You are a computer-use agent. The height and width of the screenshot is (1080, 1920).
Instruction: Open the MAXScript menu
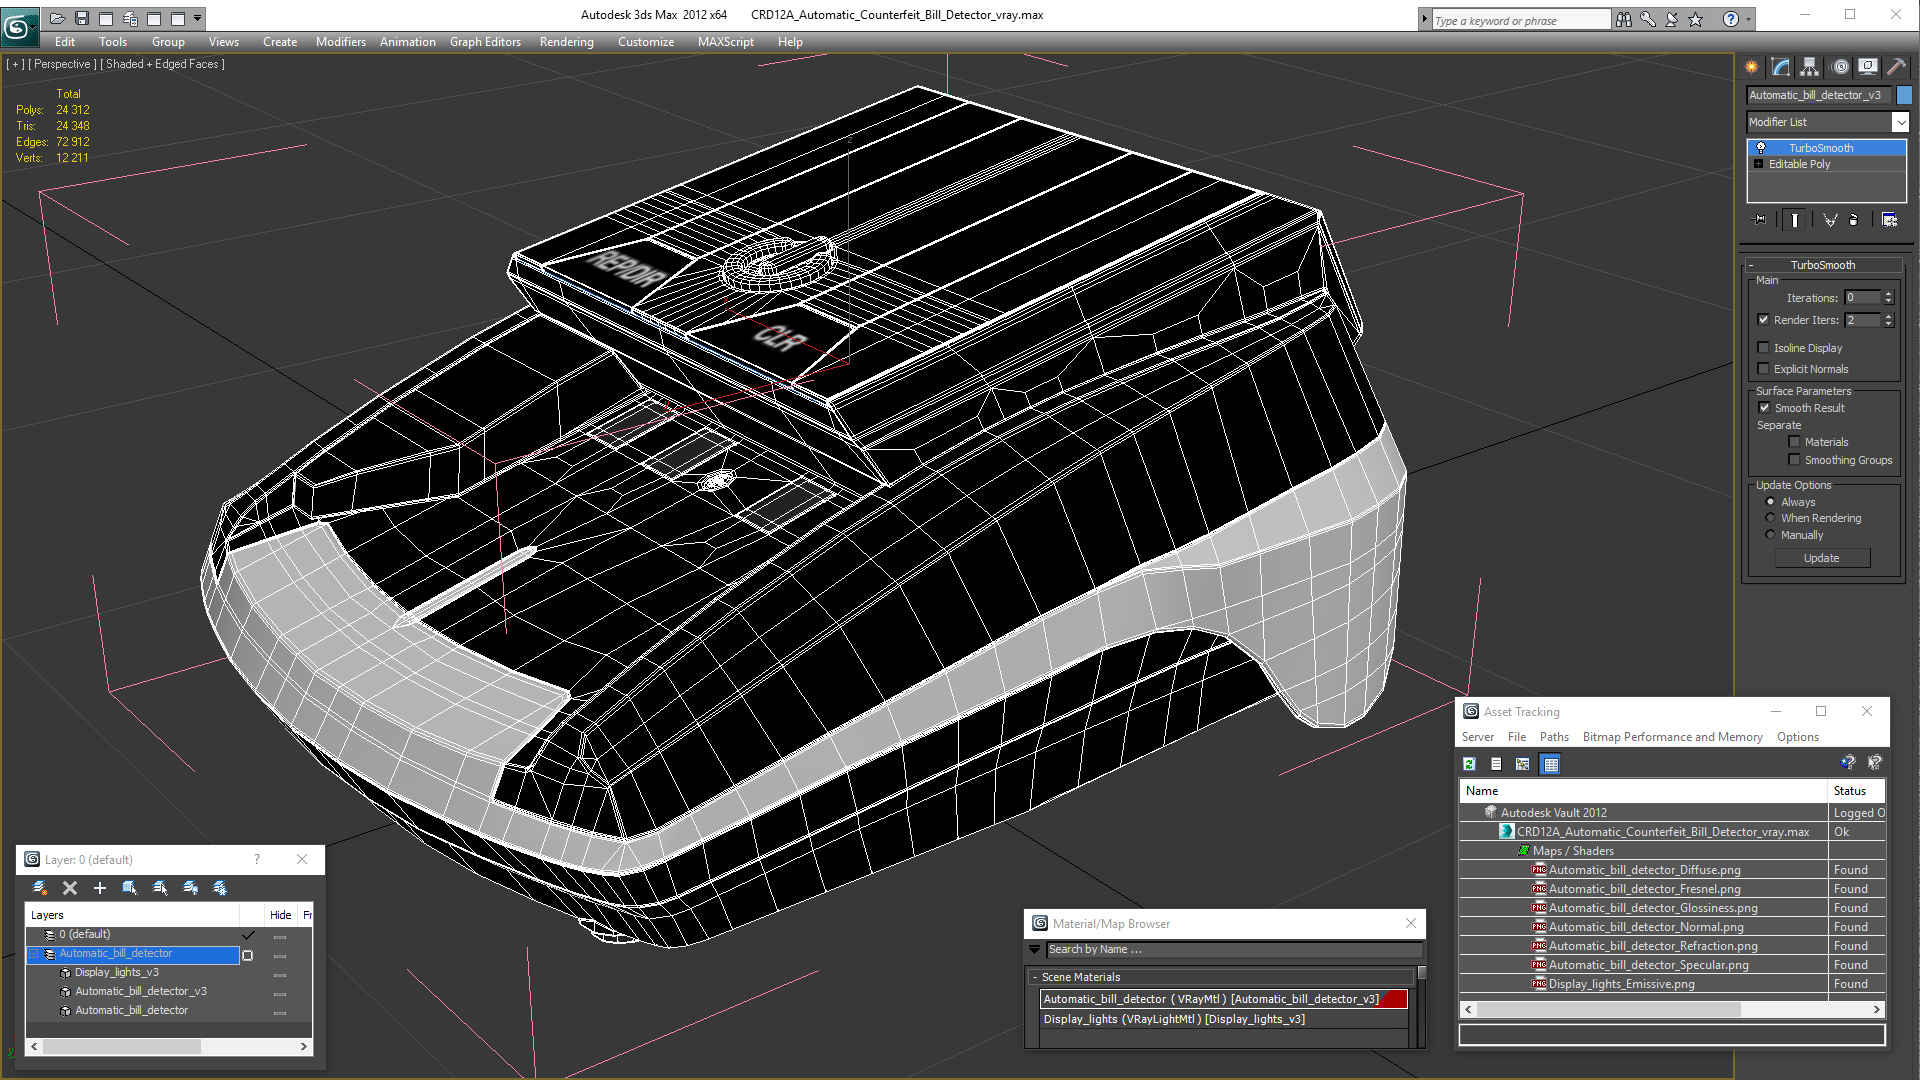point(726,42)
